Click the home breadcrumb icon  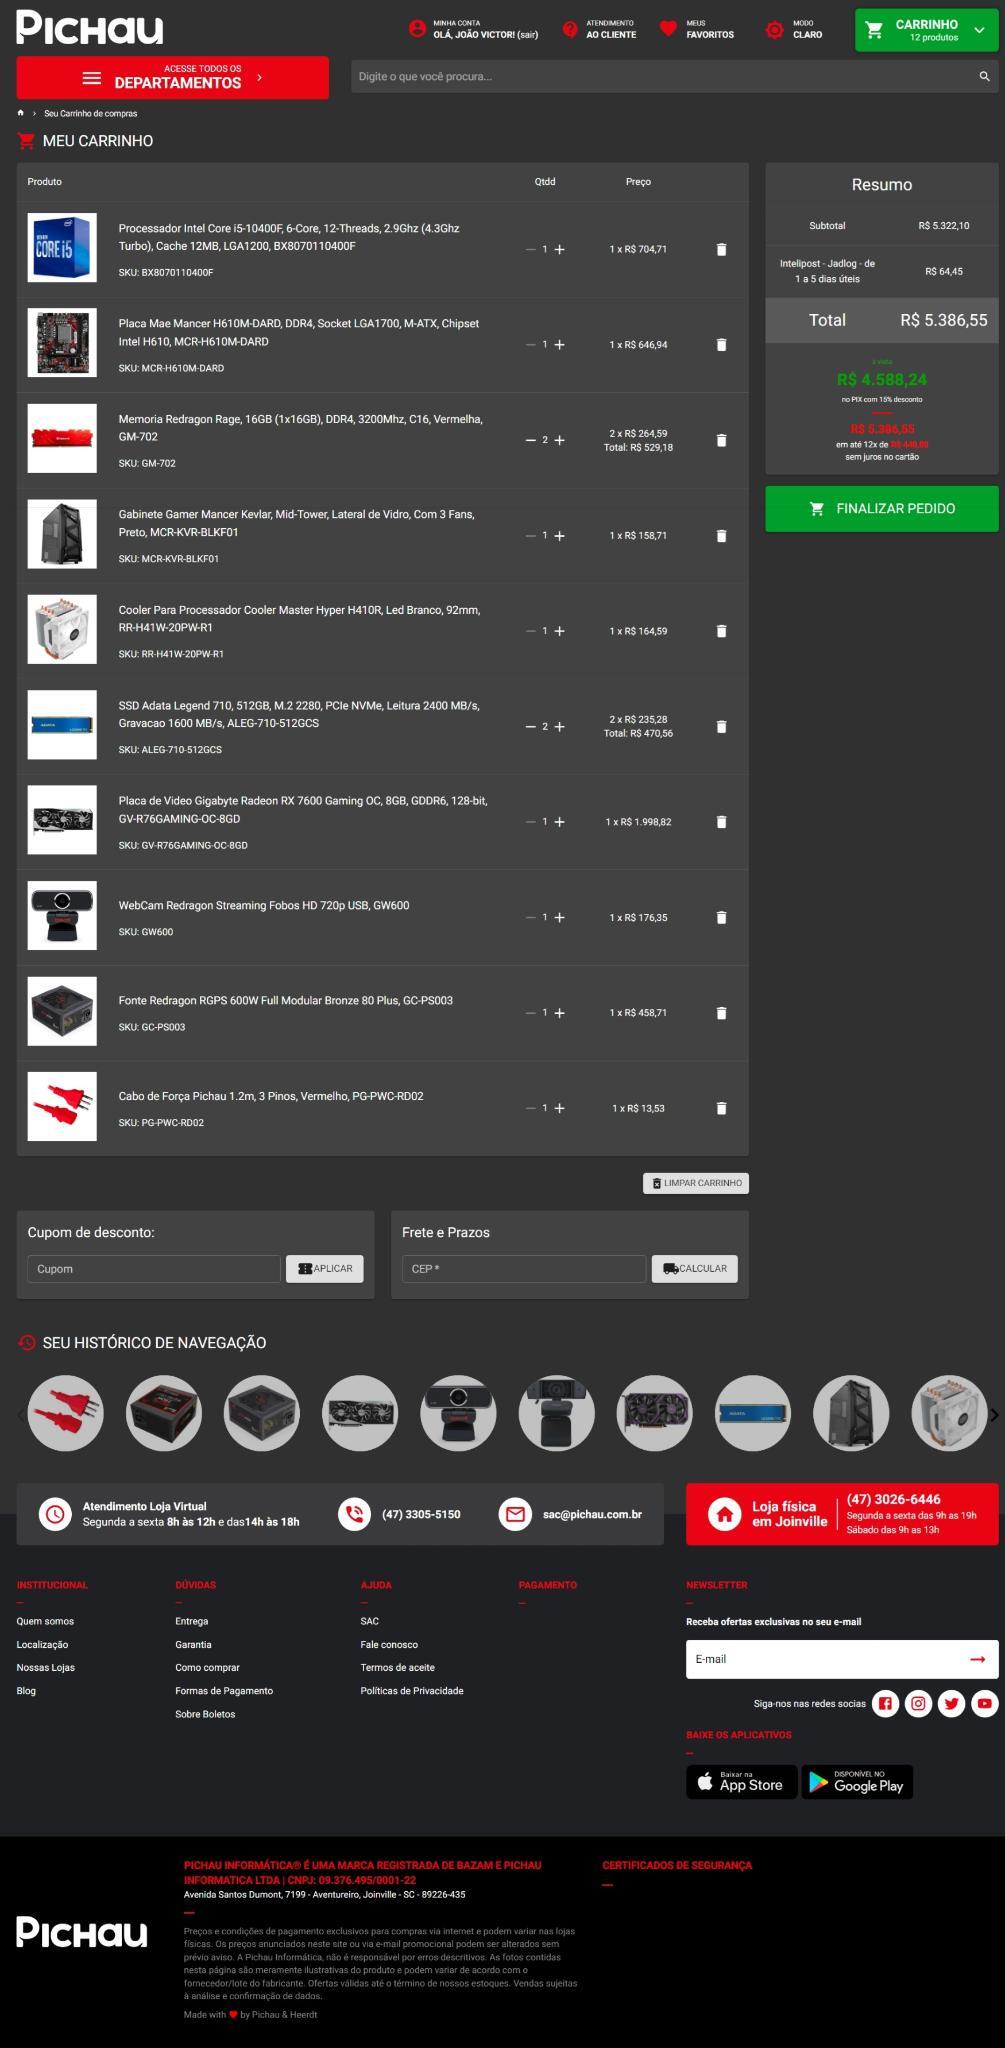(x=21, y=113)
